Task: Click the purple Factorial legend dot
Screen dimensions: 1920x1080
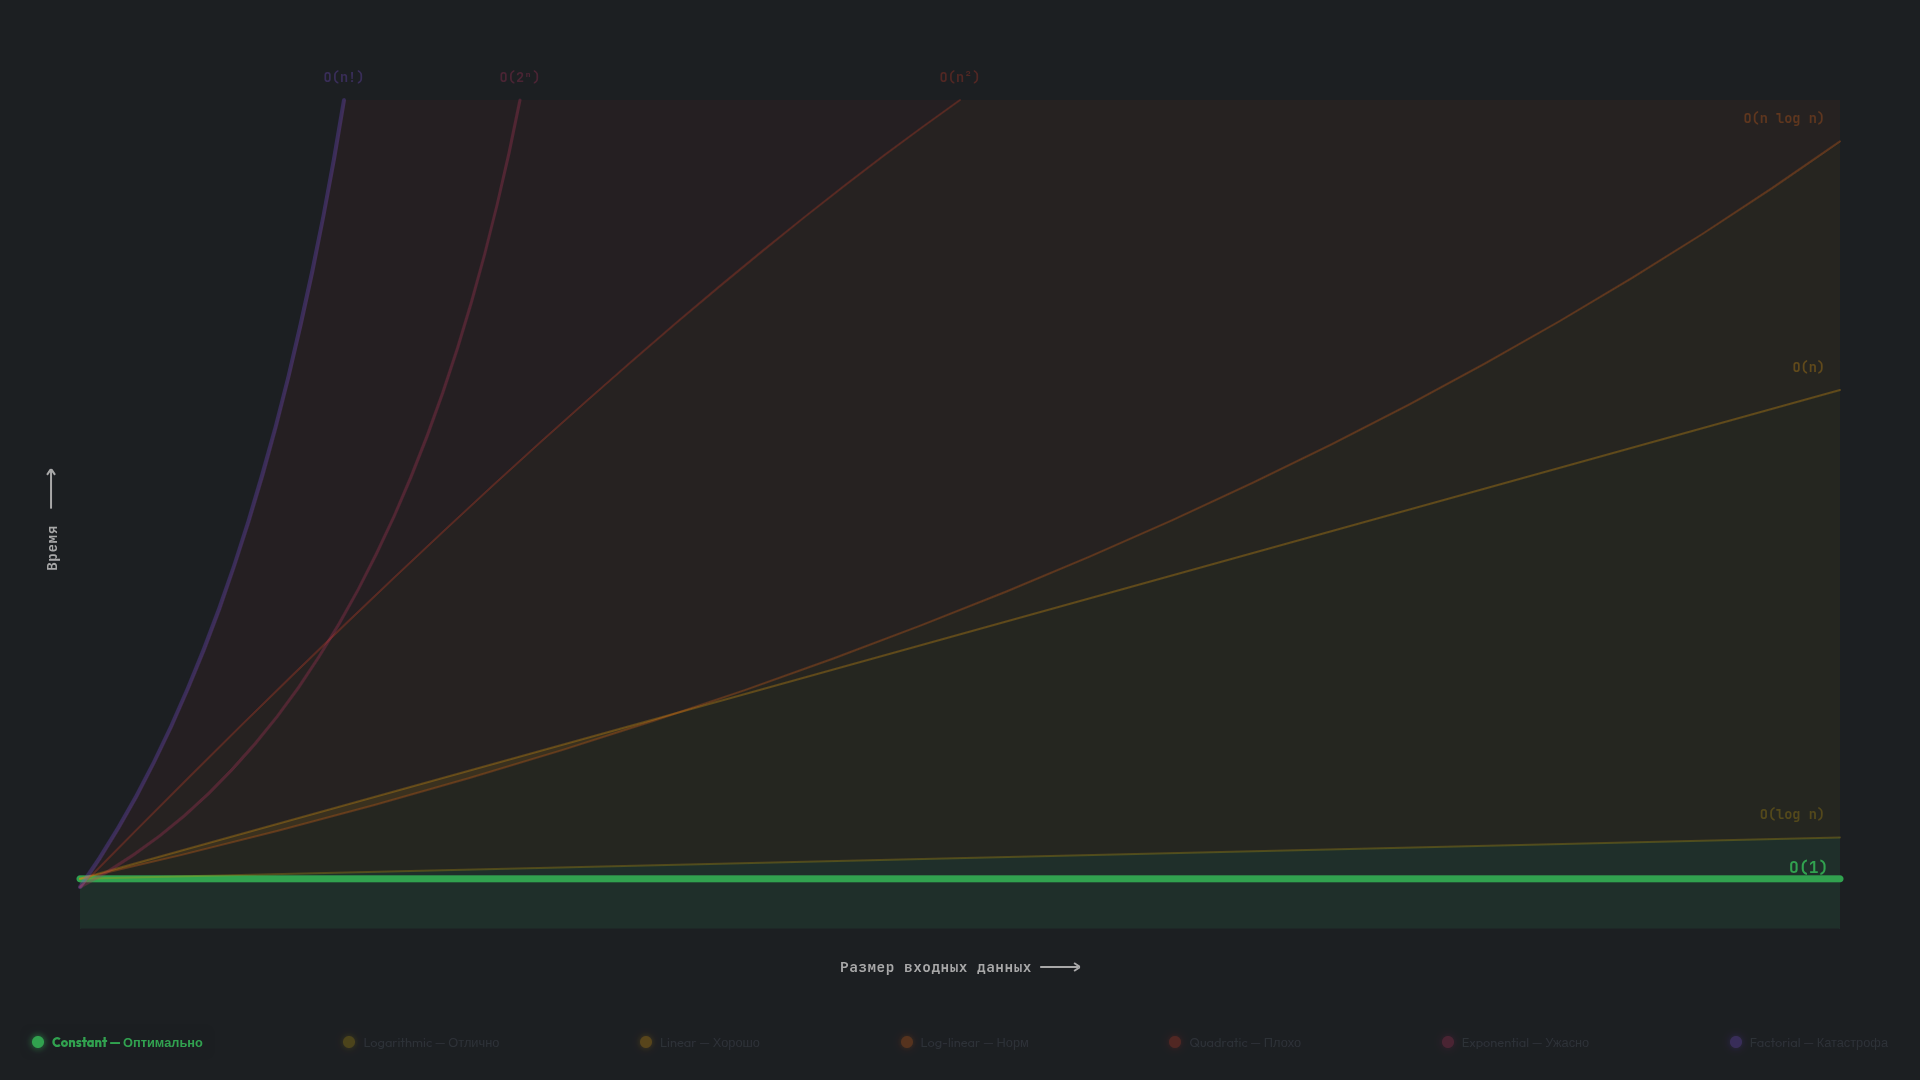Action: point(1736,1042)
